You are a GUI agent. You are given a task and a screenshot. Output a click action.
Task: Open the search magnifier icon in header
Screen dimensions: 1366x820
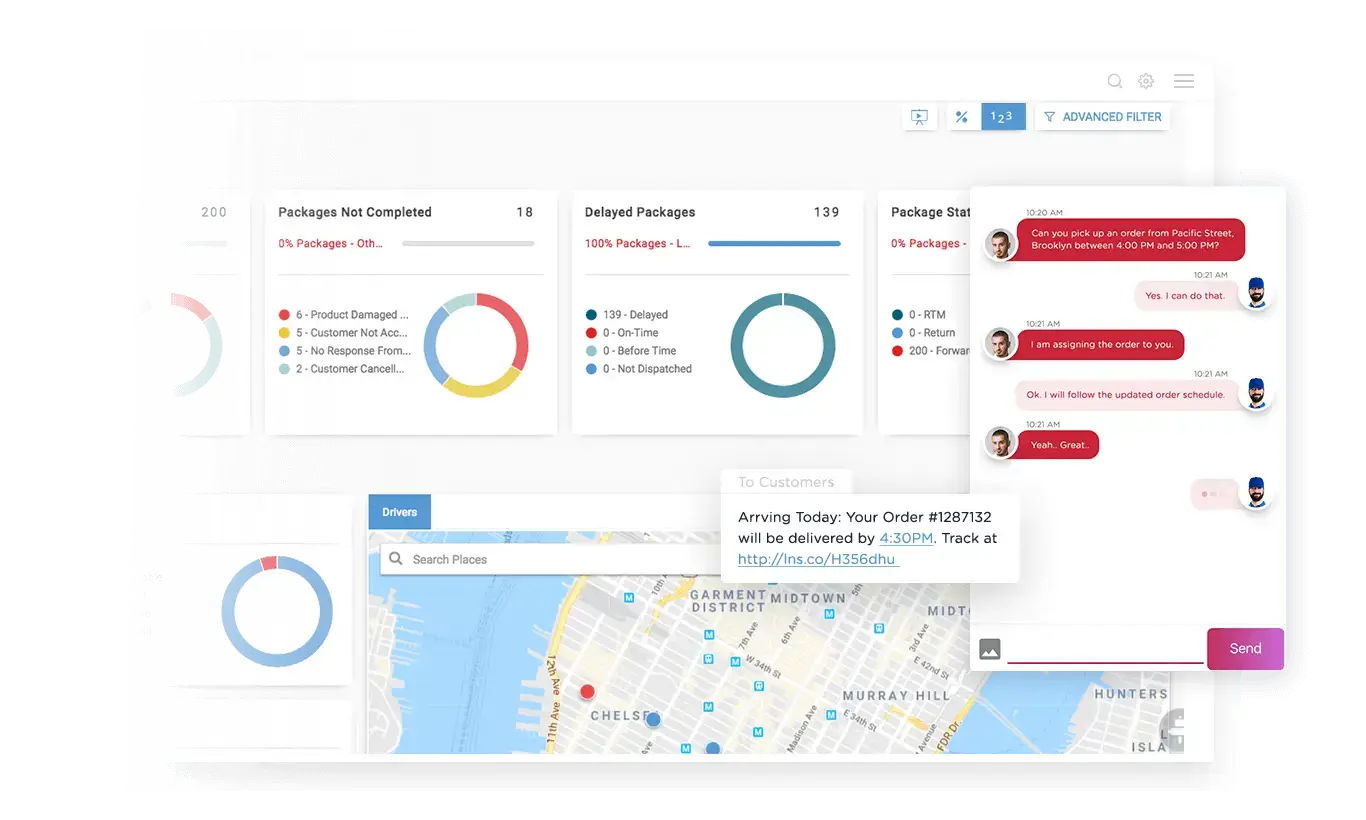tap(1114, 81)
